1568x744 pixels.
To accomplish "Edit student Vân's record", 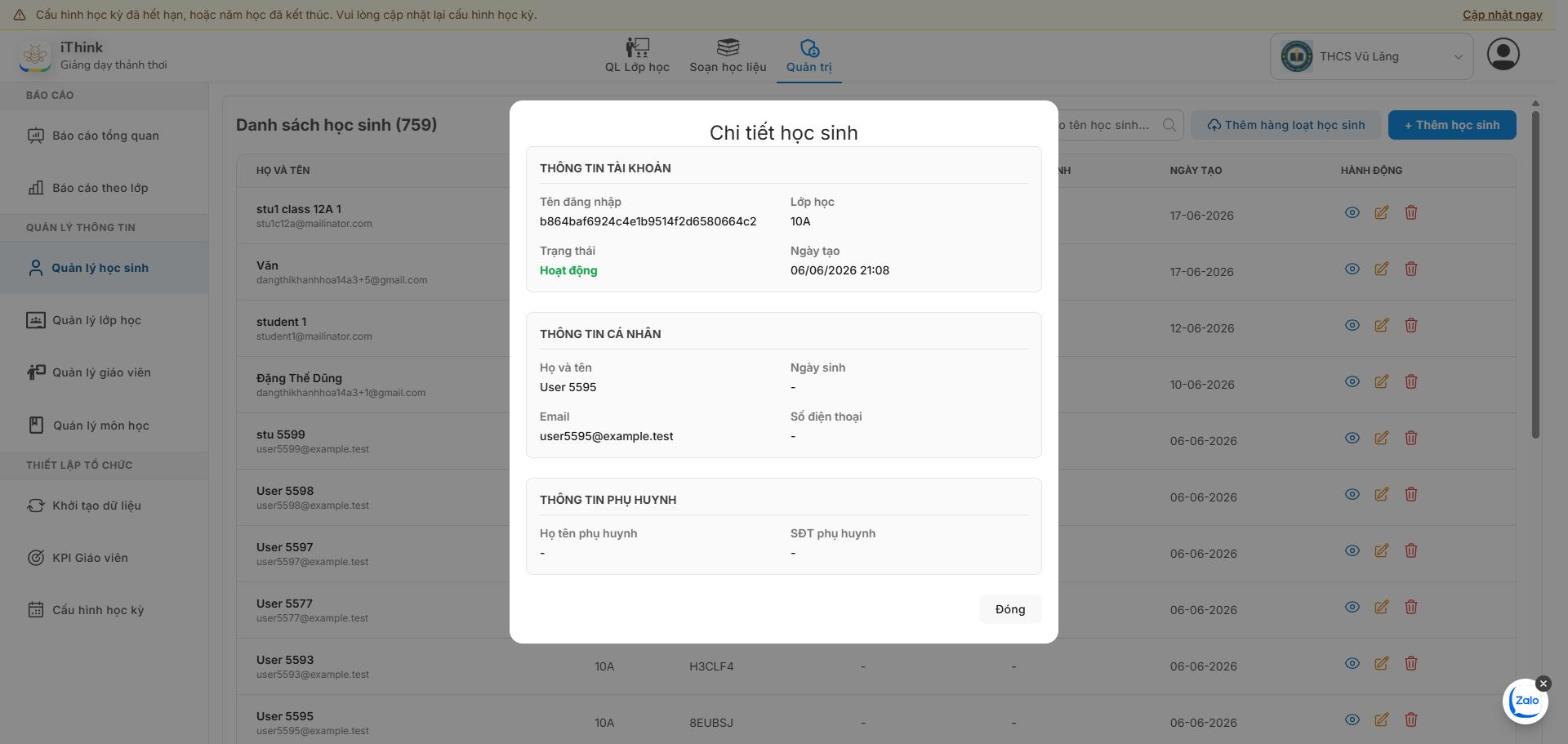I will [1381, 269].
